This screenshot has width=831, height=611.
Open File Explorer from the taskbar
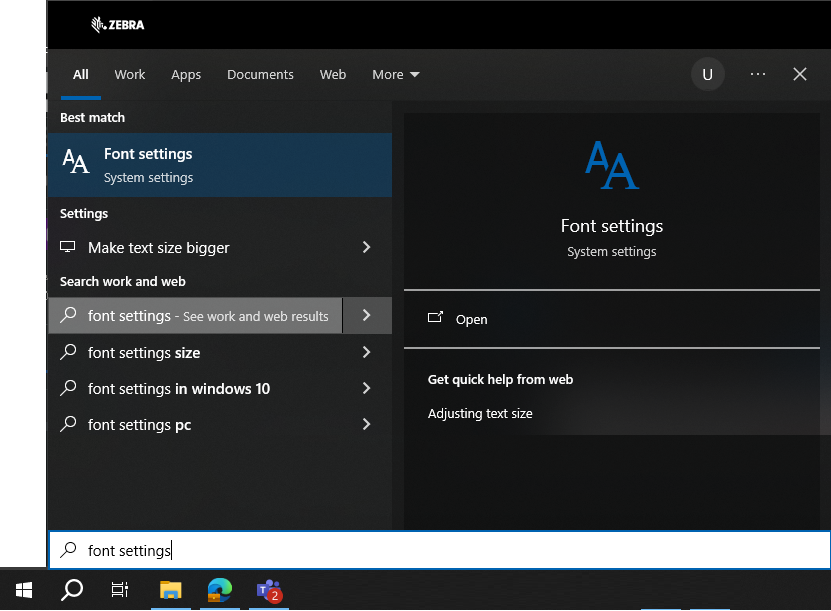[170, 590]
